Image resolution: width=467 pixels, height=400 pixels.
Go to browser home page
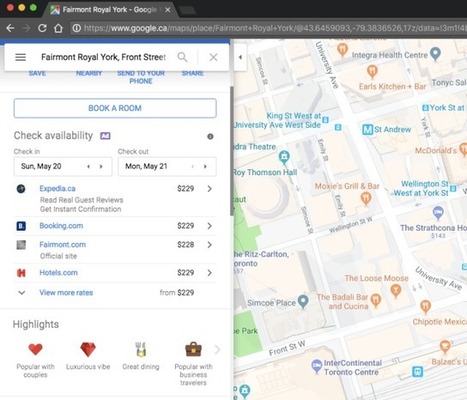[58, 28]
